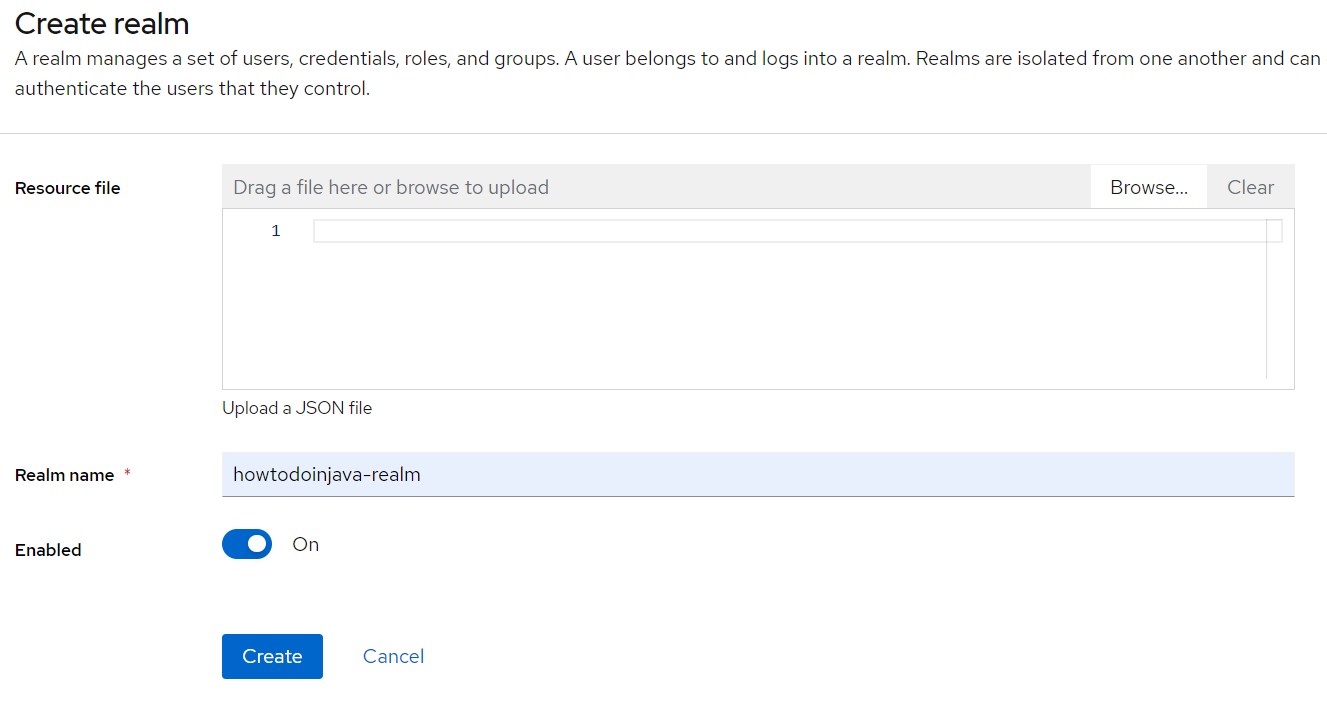This screenshot has height=701, width=1327.
Task: Click the 'Resource file' field label
Action: pos(67,188)
